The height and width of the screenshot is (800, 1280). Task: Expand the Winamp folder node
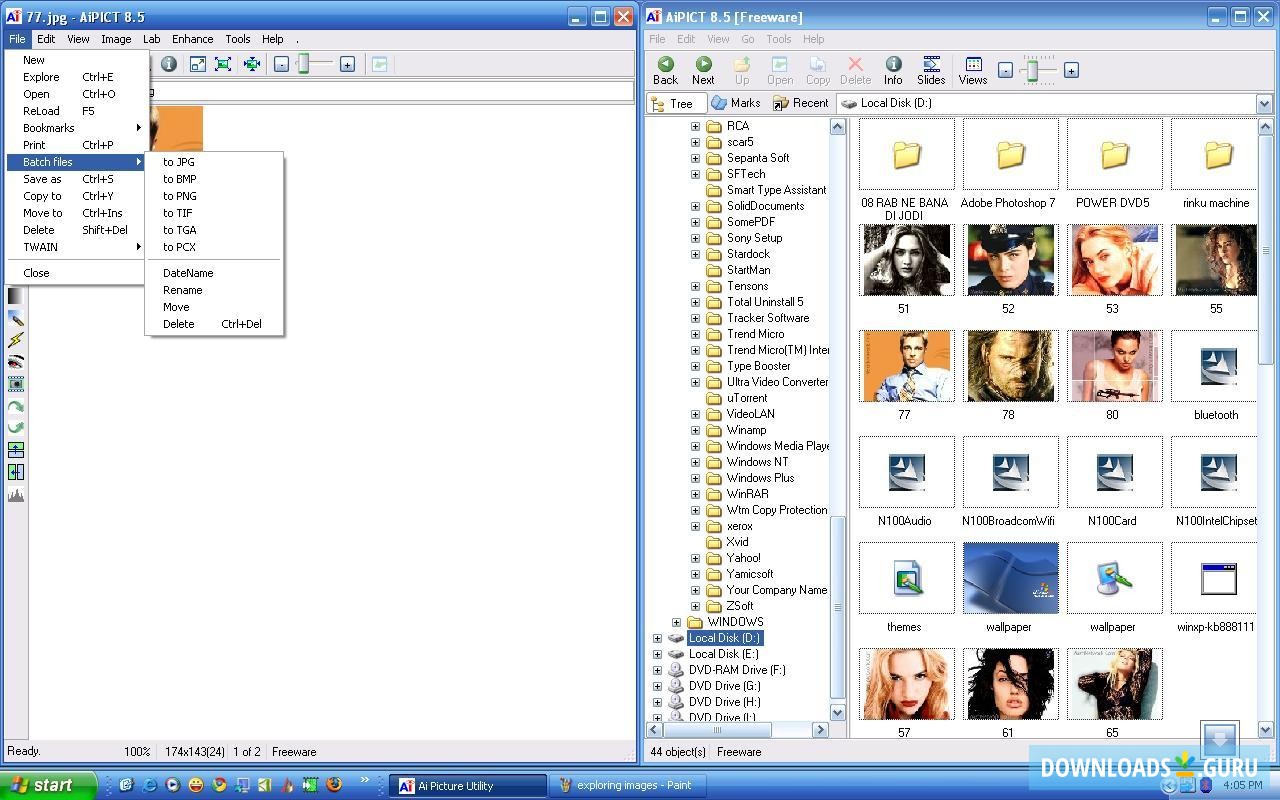click(x=695, y=430)
